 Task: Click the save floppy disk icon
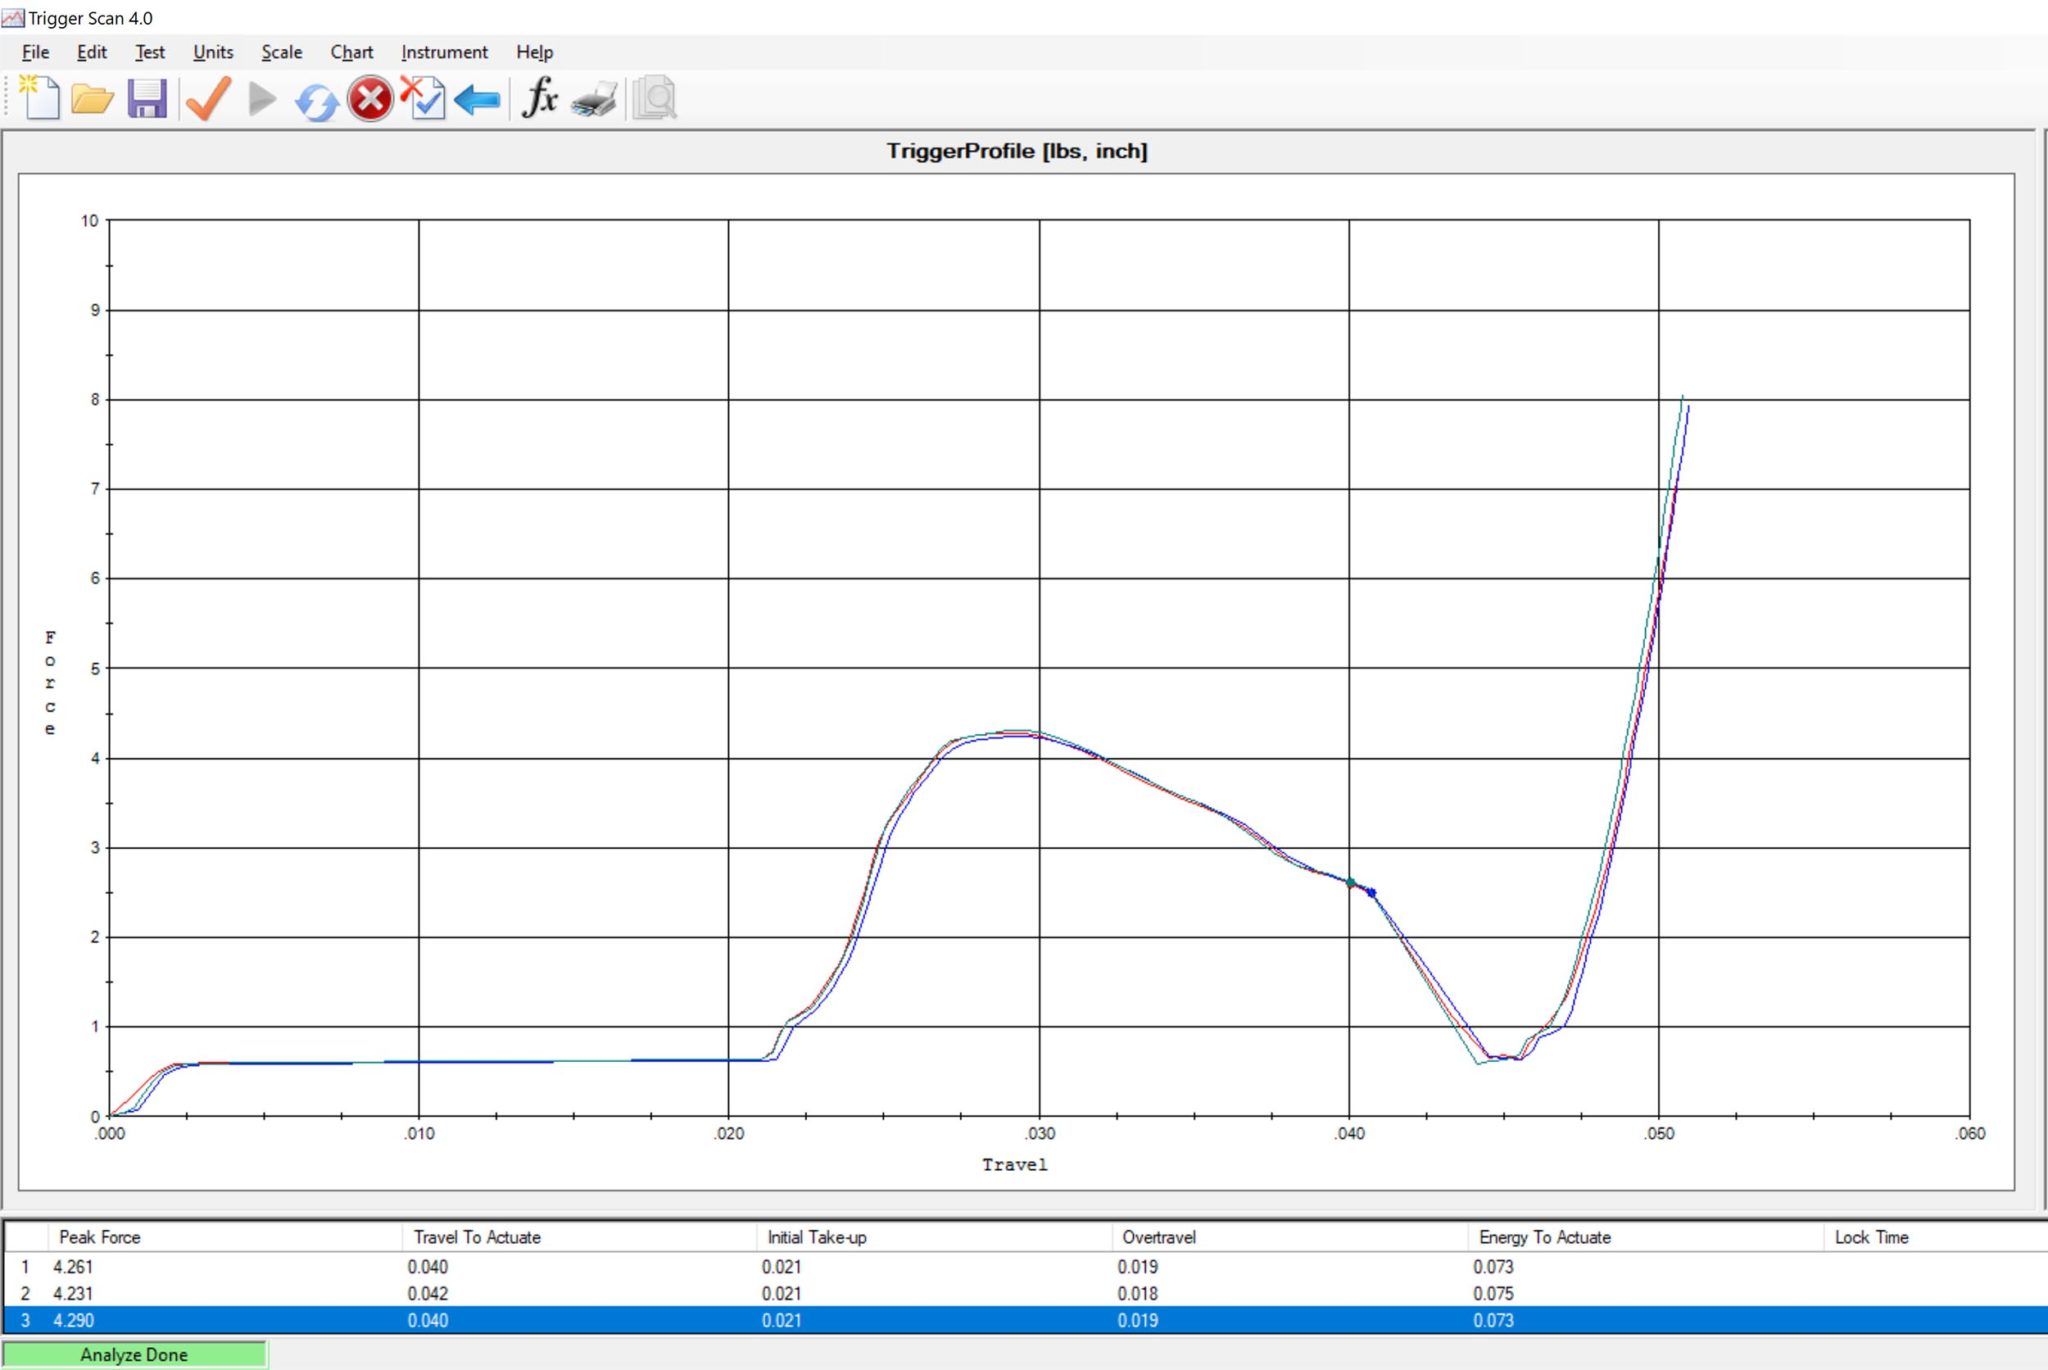(147, 99)
